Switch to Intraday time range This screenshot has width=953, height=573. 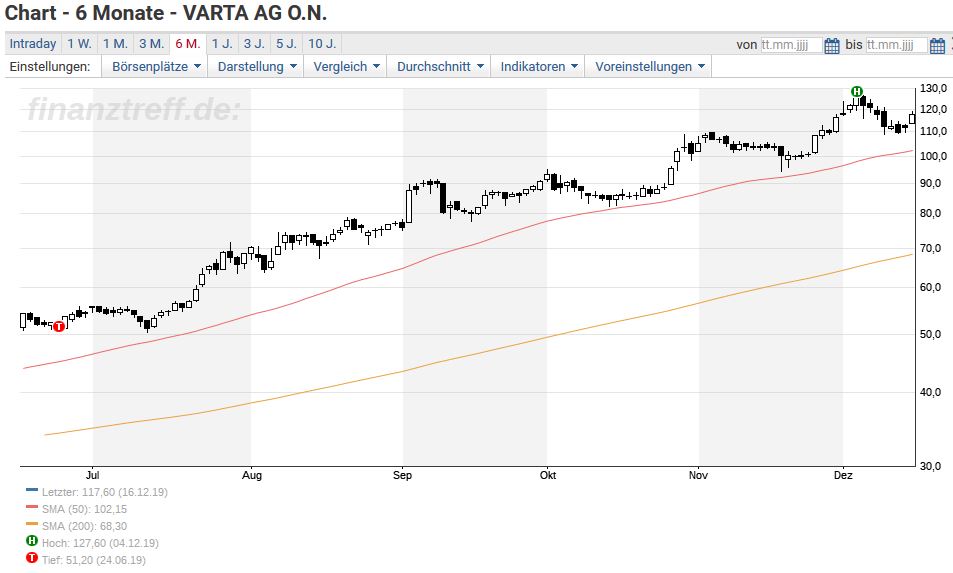pos(33,44)
